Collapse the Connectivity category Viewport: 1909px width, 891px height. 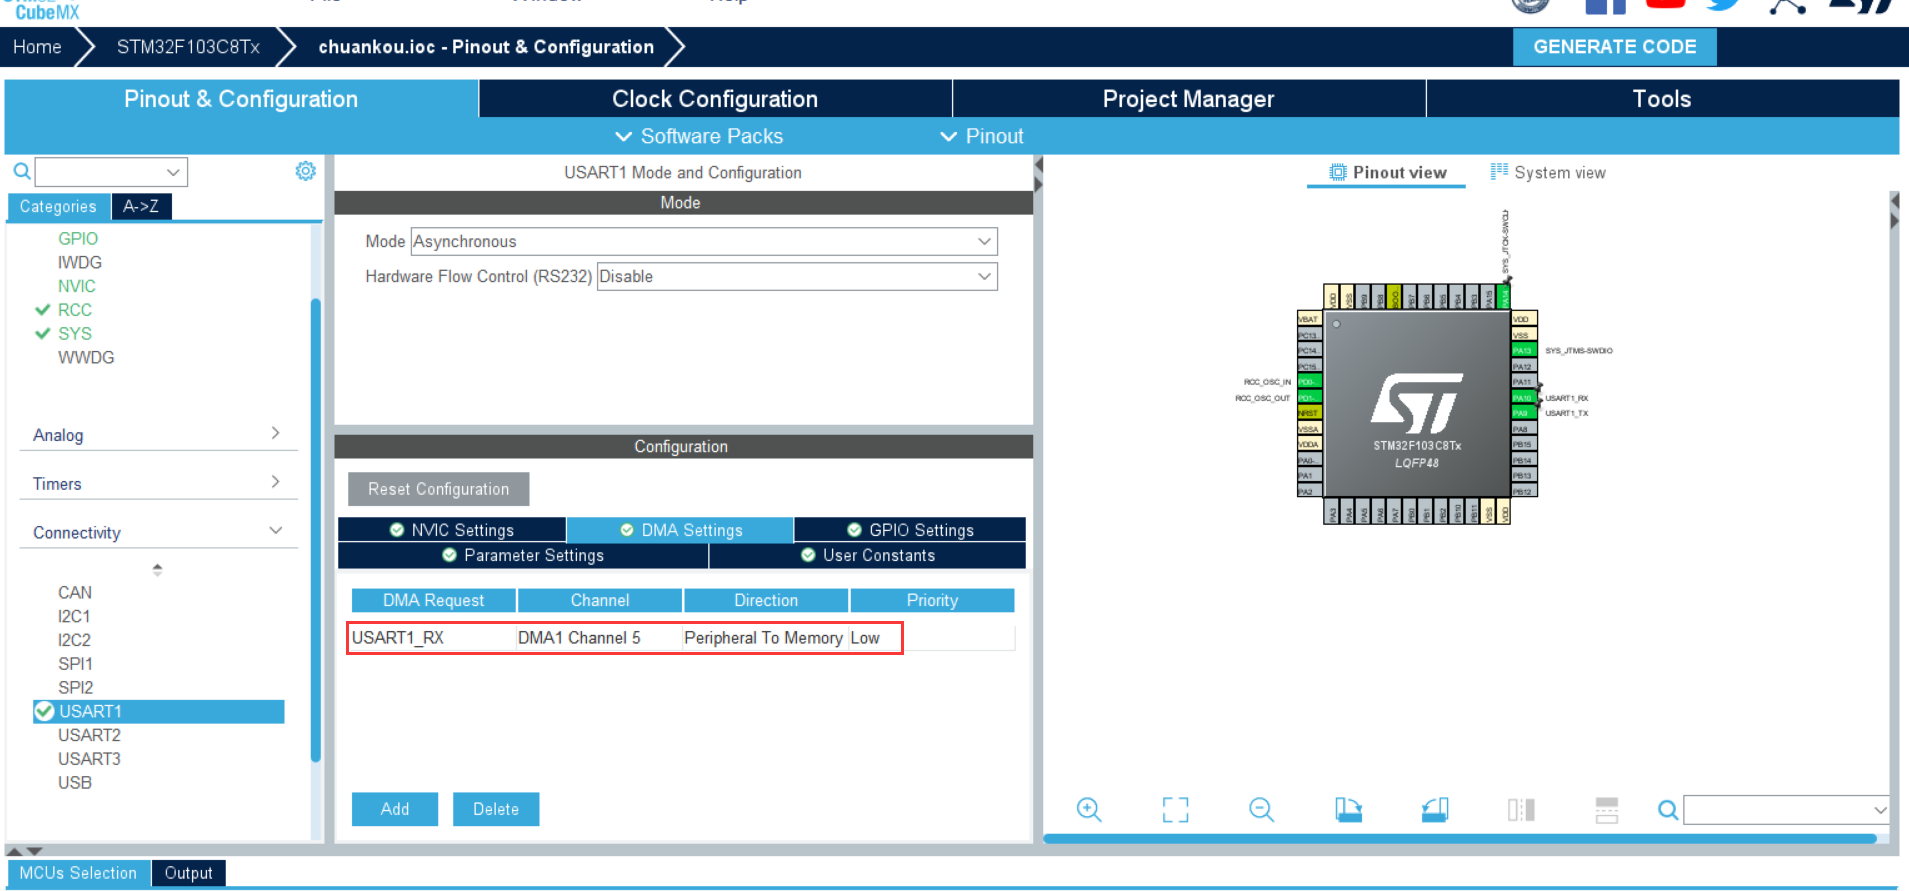[x=157, y=532]
